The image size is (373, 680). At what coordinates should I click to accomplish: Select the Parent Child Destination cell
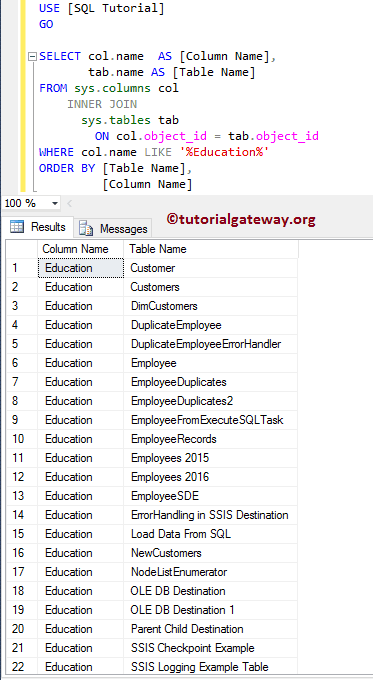point(211,629)
